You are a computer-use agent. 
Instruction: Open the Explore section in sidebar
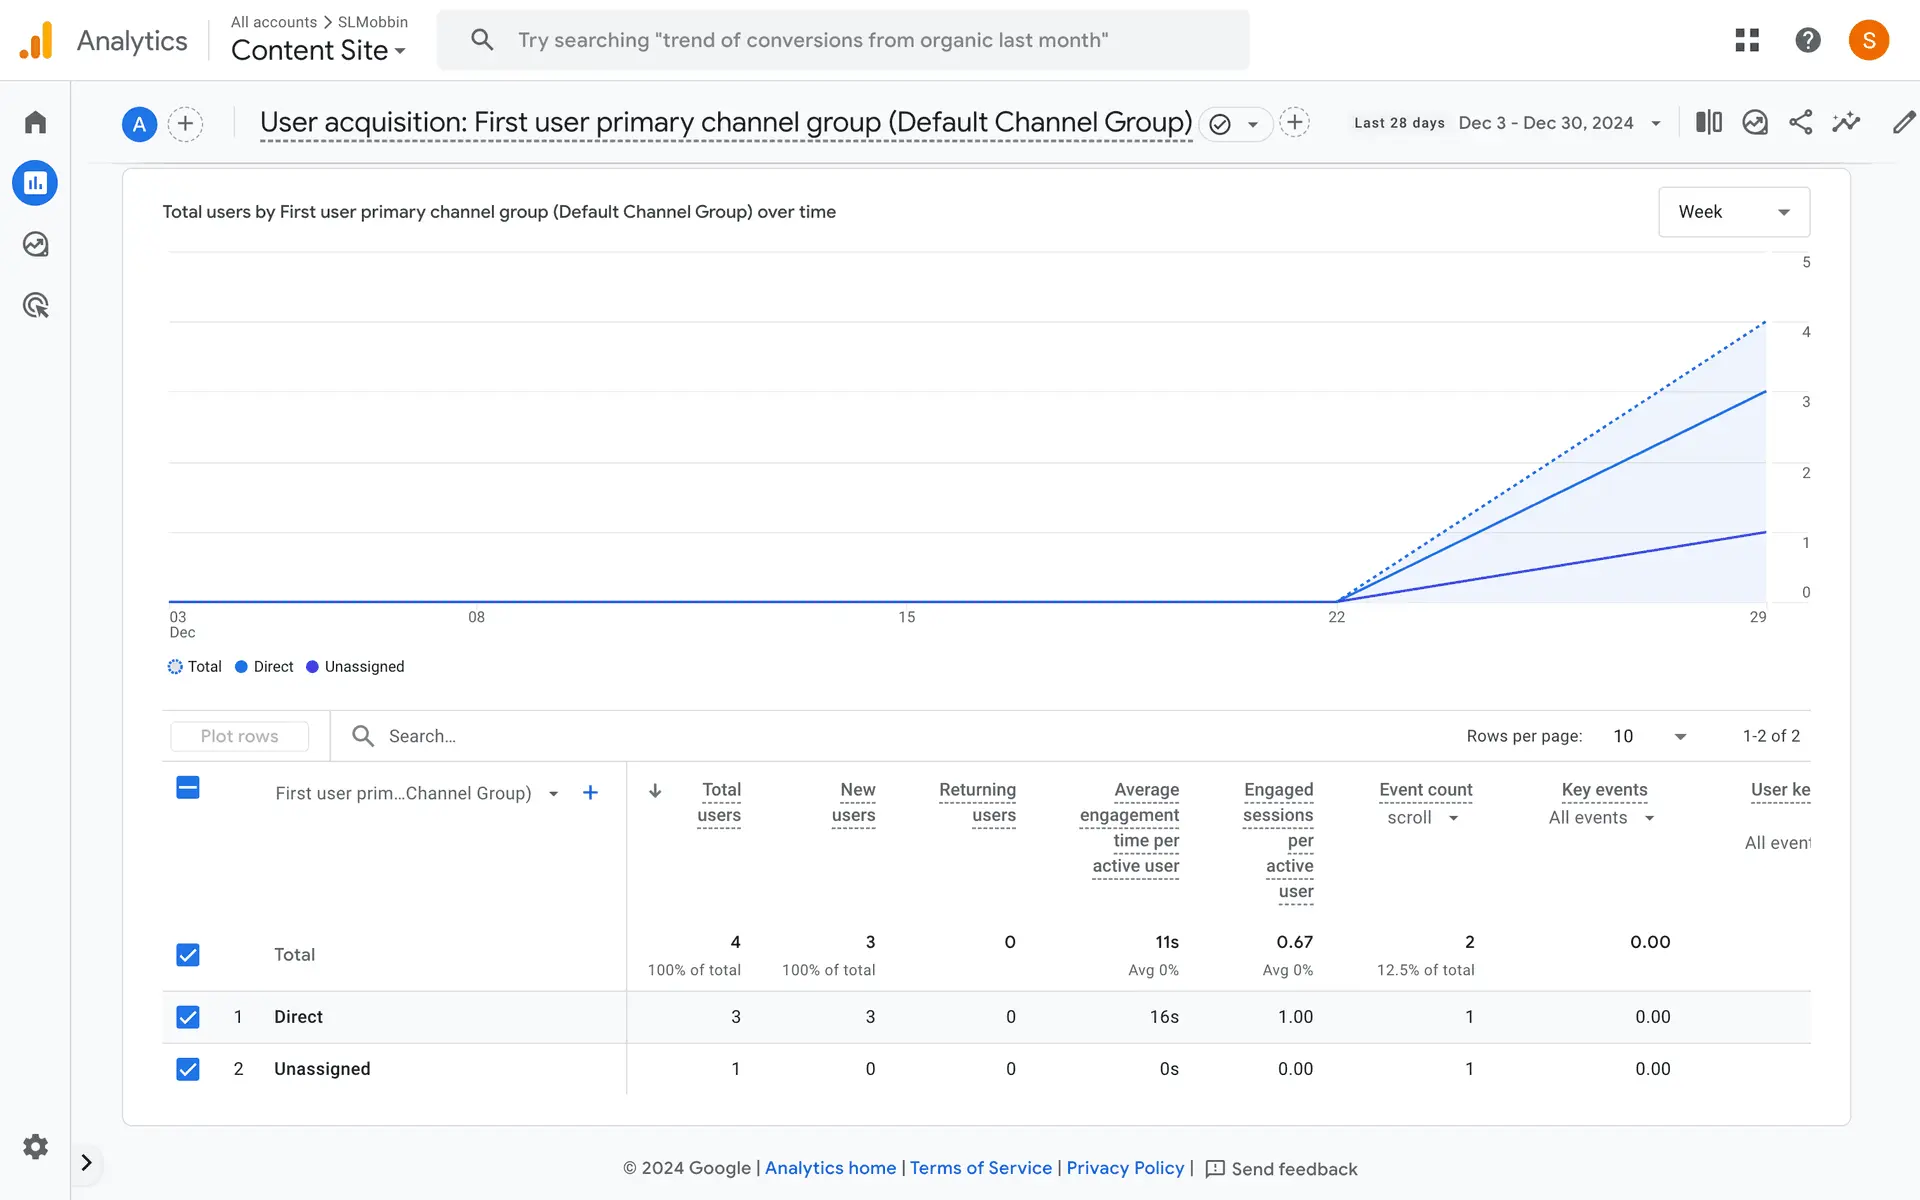point(35,244)
